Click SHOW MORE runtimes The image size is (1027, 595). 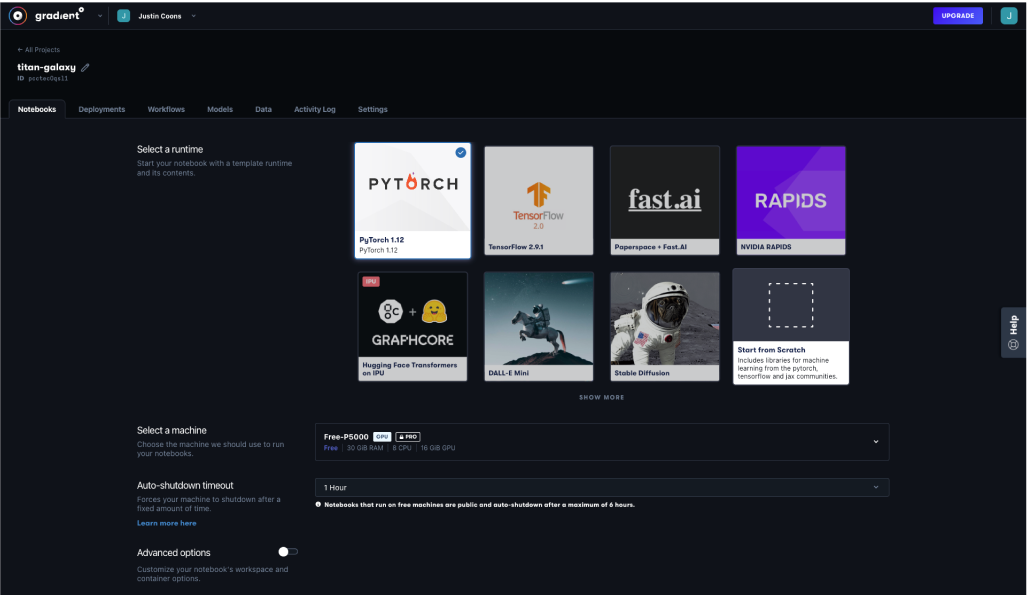pyautogui.click(x=601, y=398)
